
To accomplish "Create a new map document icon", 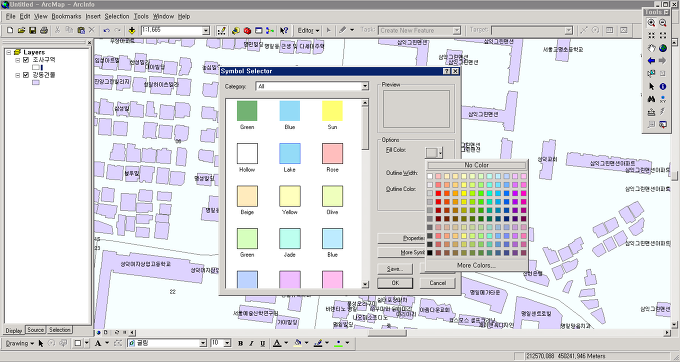I will click(x=10, y=30).
